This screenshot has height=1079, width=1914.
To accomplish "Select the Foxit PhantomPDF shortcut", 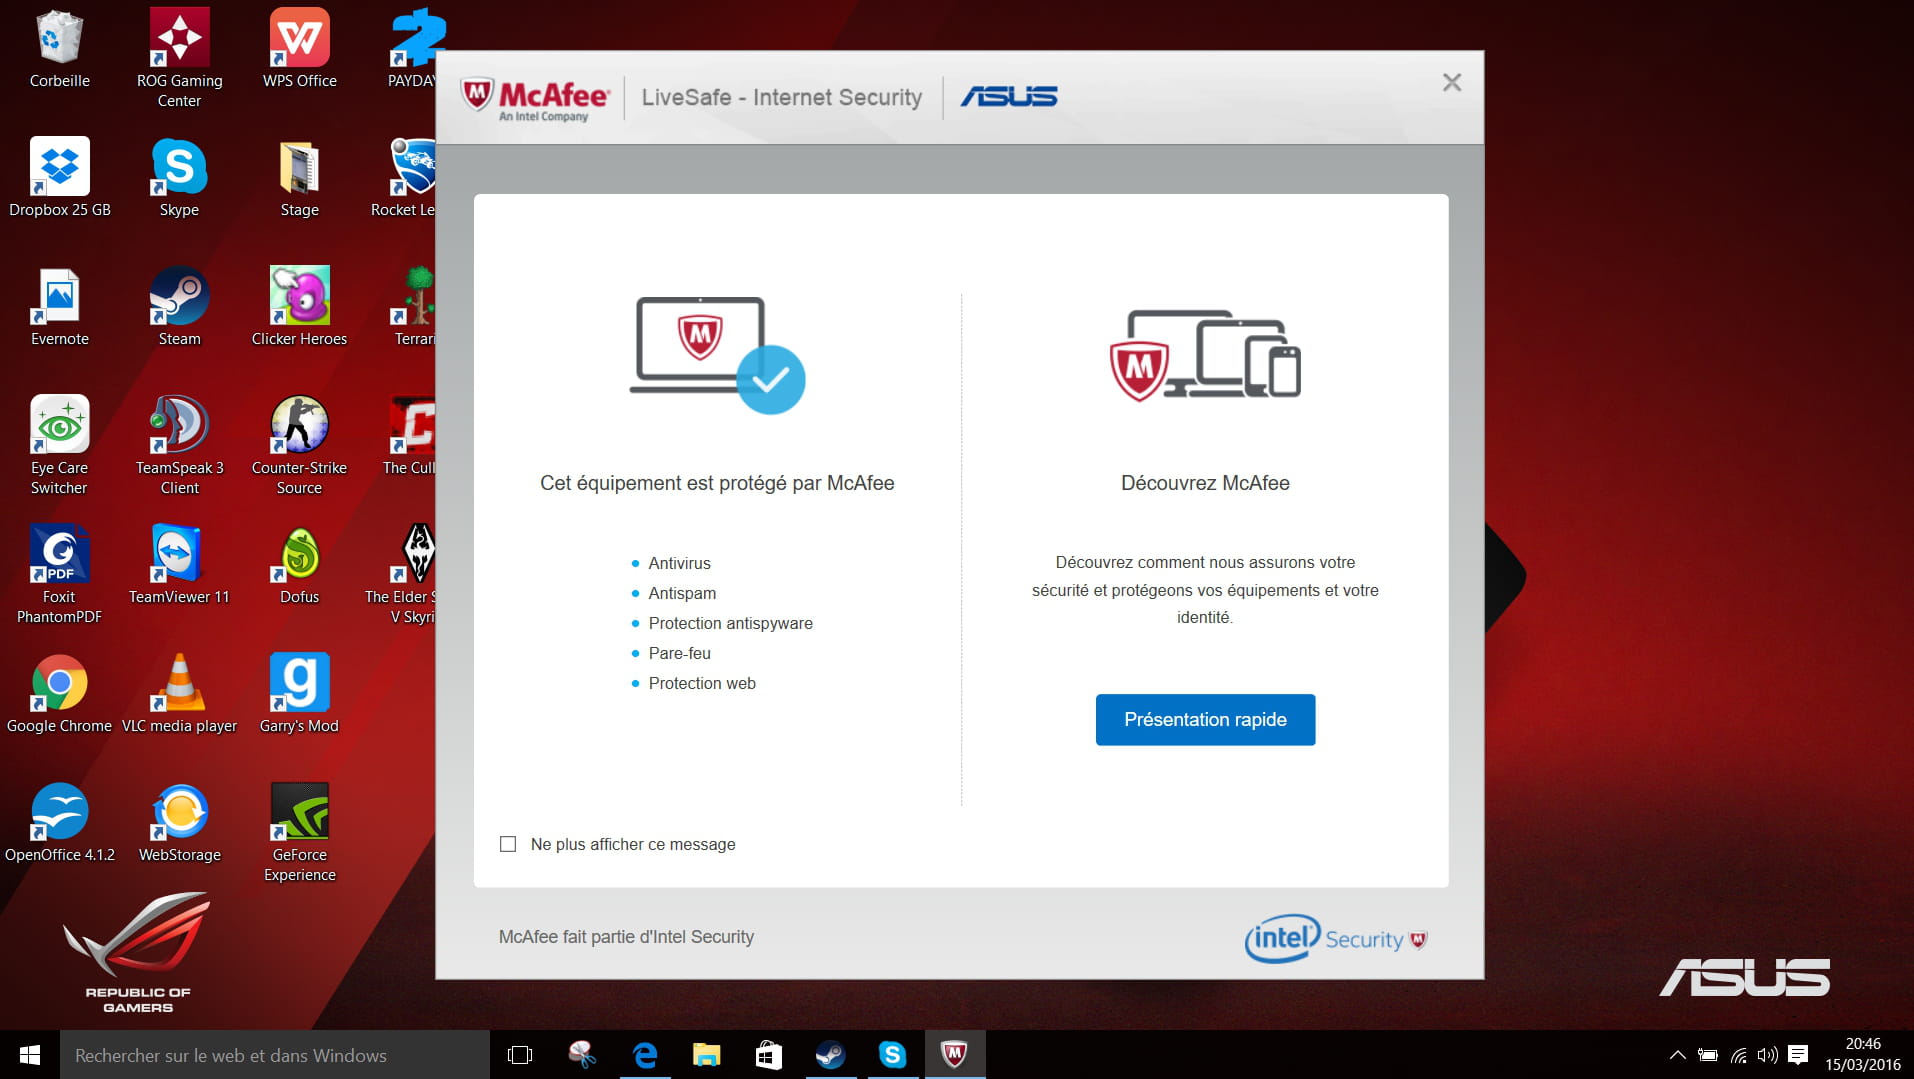I will (60, 574).
